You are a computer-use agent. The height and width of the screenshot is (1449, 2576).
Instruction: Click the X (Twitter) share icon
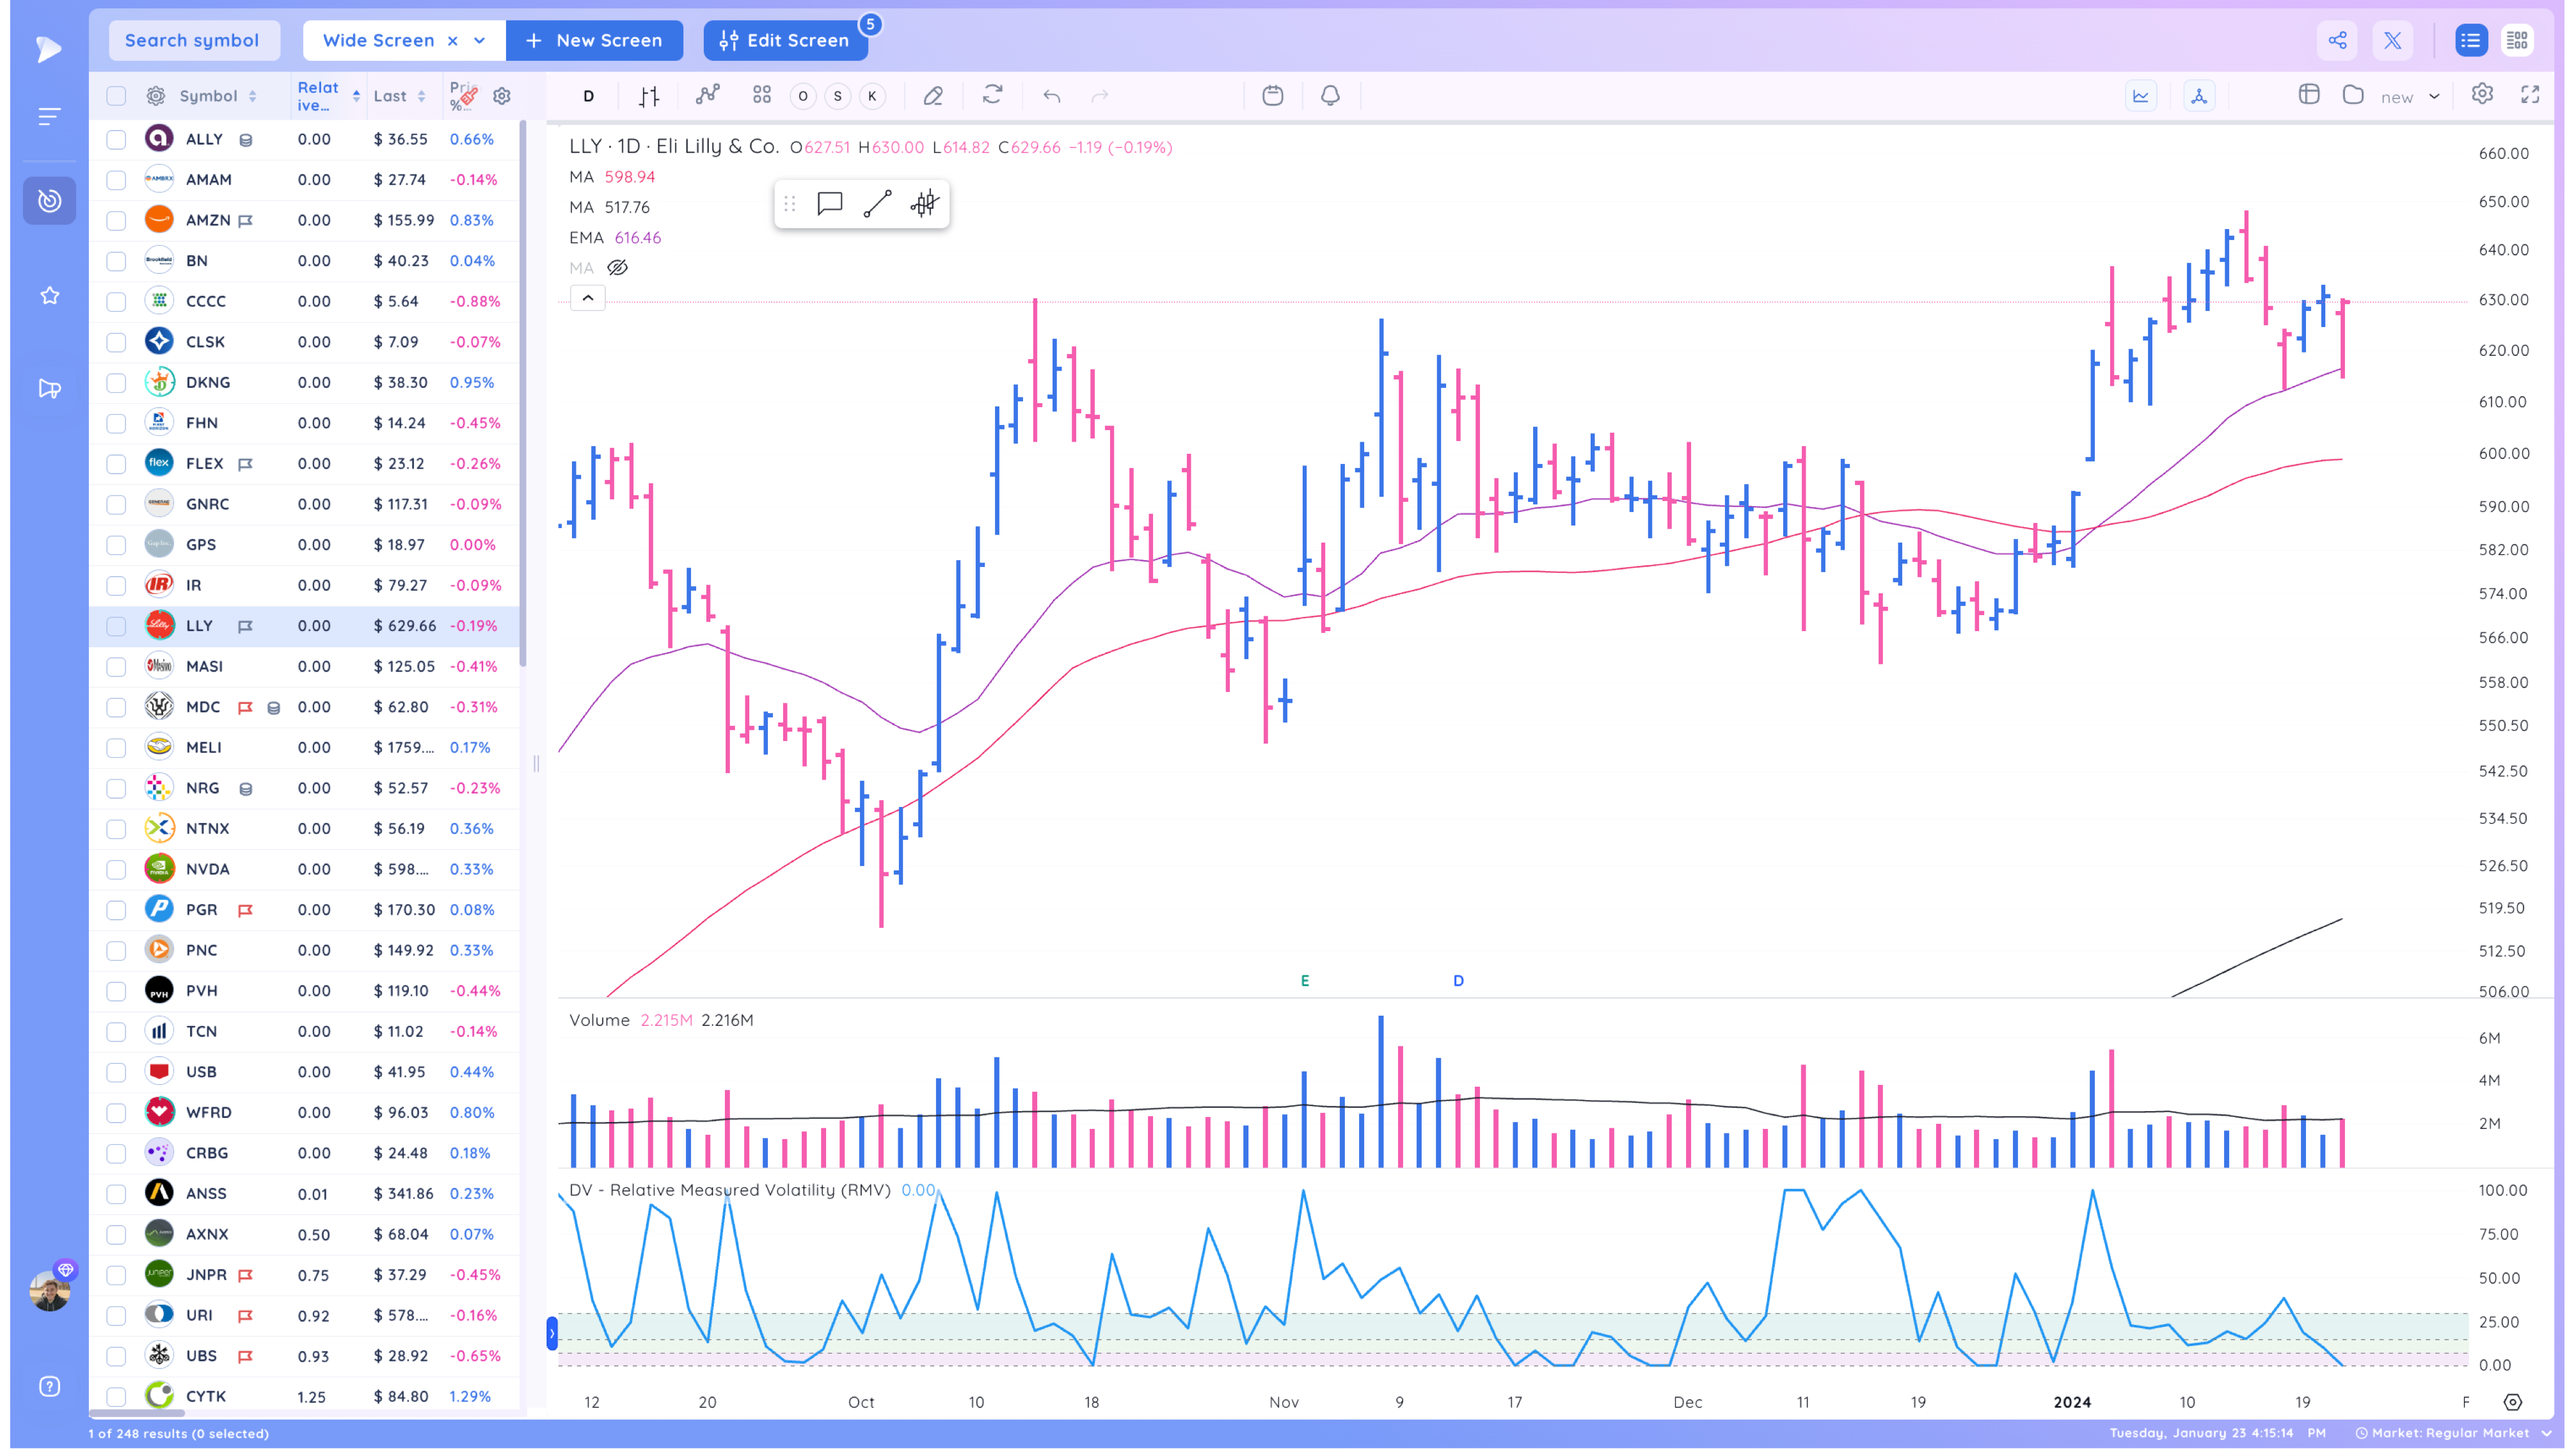coord(2392,40)
